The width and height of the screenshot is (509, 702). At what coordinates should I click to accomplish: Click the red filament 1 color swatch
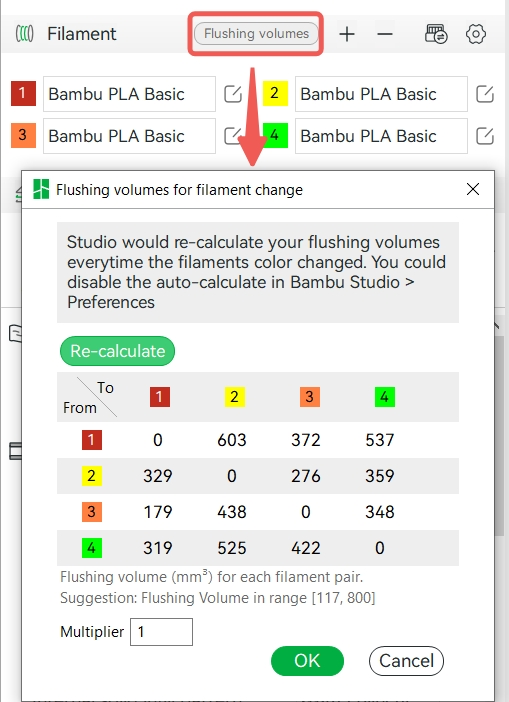pyautogui.click(x=23, y=94)
